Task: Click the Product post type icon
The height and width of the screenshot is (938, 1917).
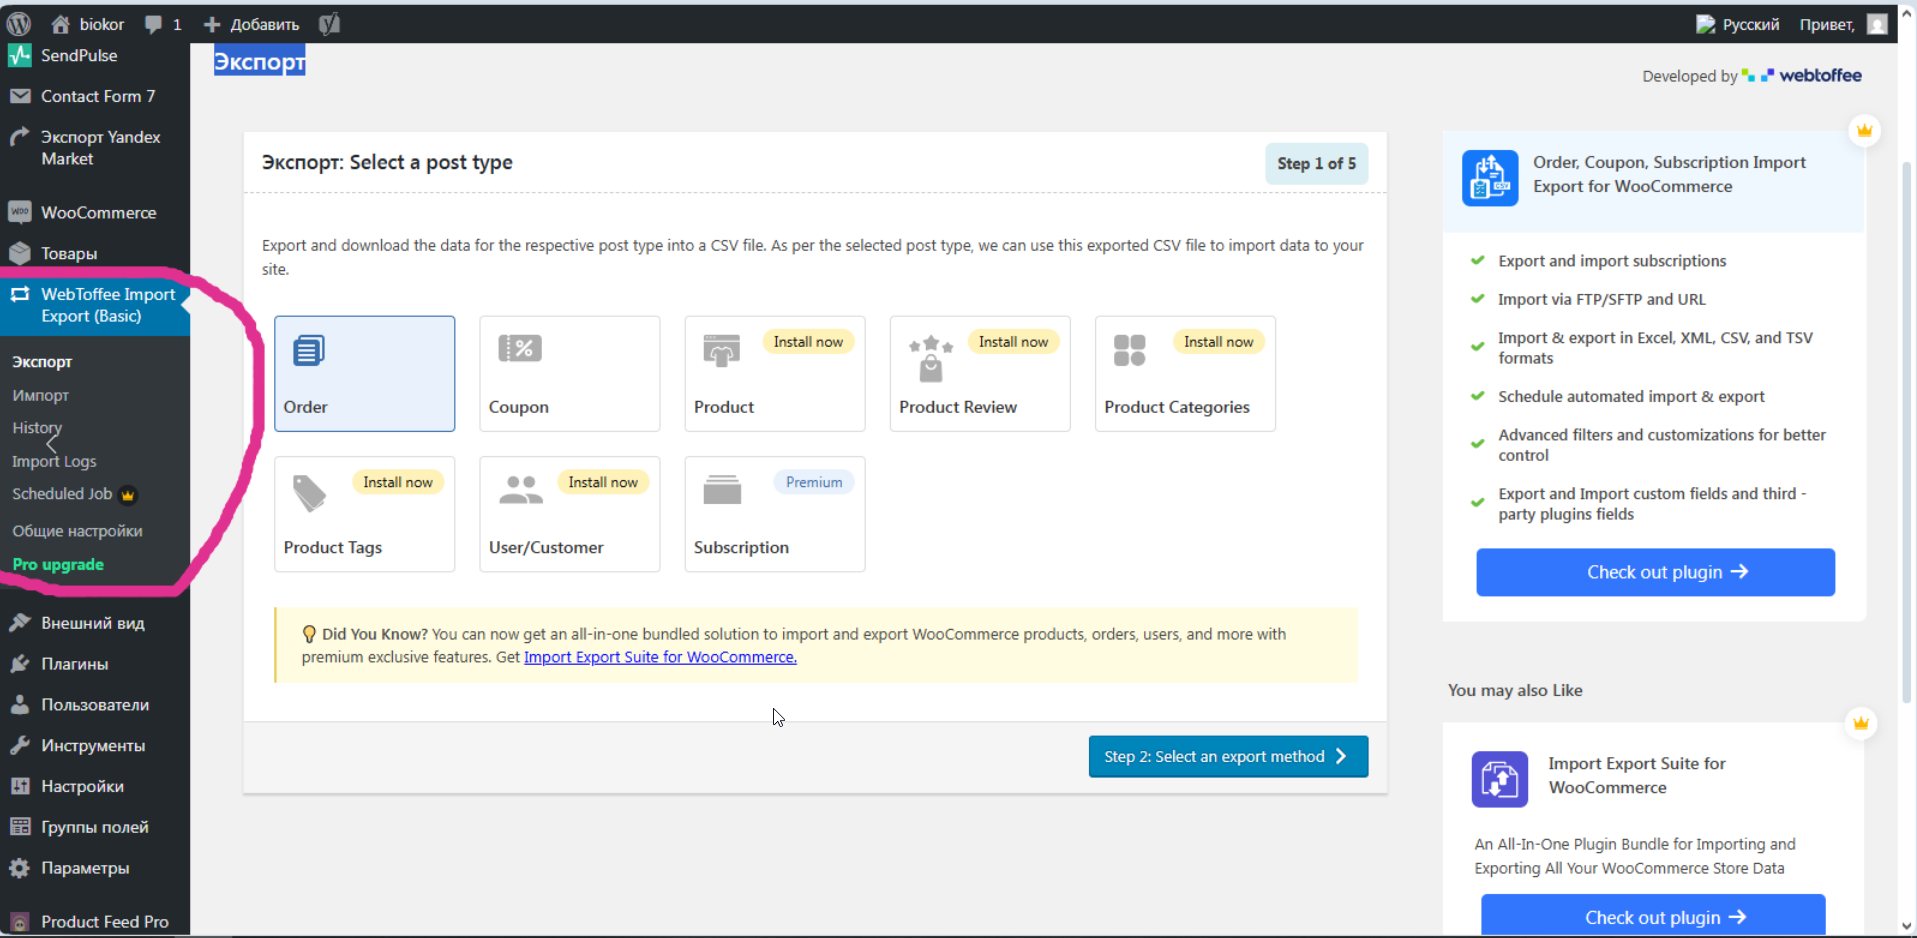Action: tap(721, 351)
